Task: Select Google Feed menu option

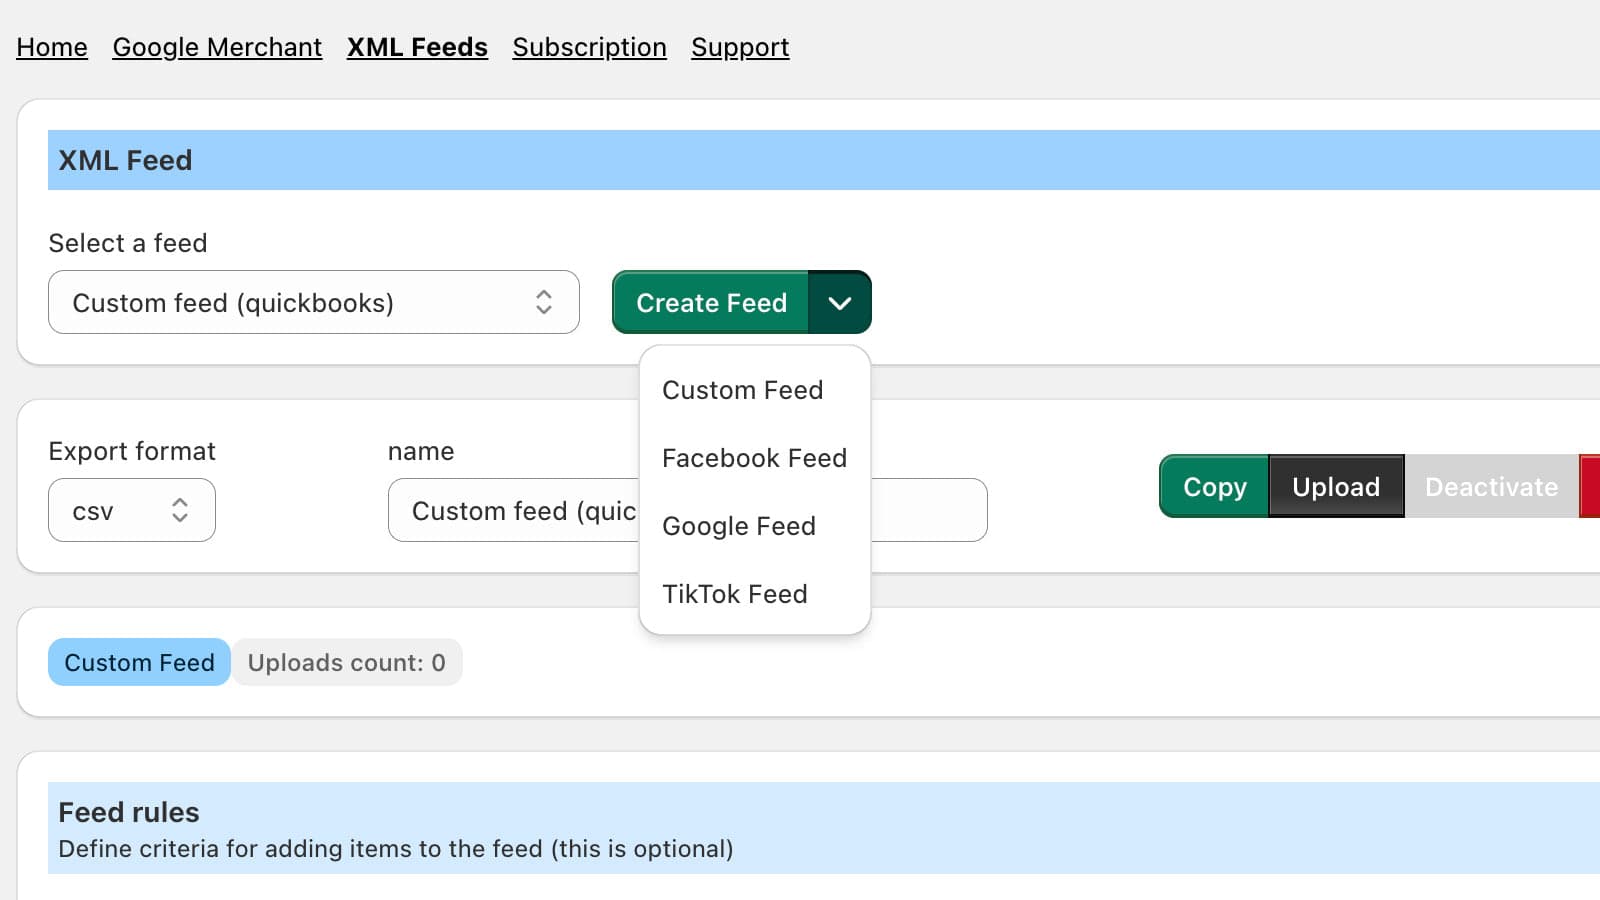Action: [738, 526]
